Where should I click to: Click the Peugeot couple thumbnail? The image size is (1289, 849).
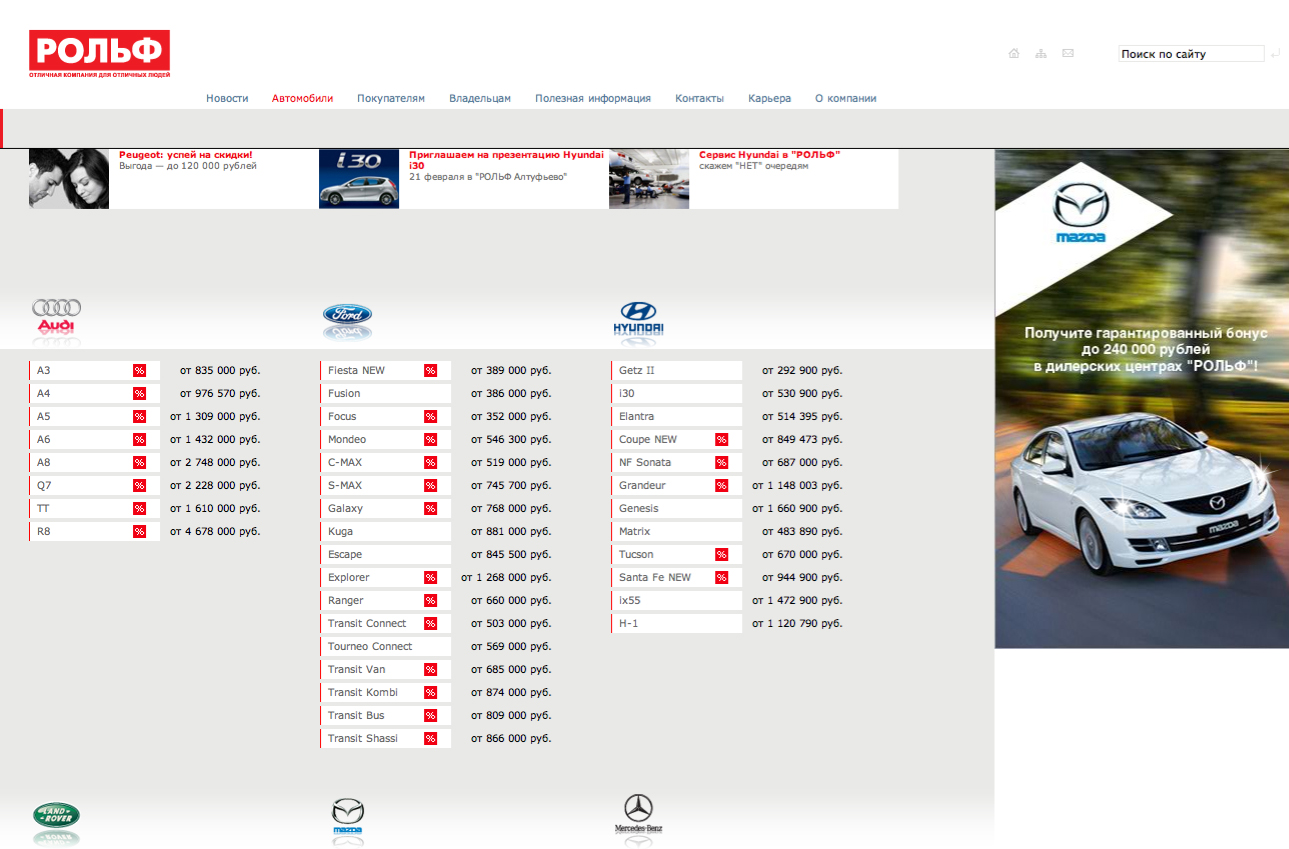pos(69,179)
